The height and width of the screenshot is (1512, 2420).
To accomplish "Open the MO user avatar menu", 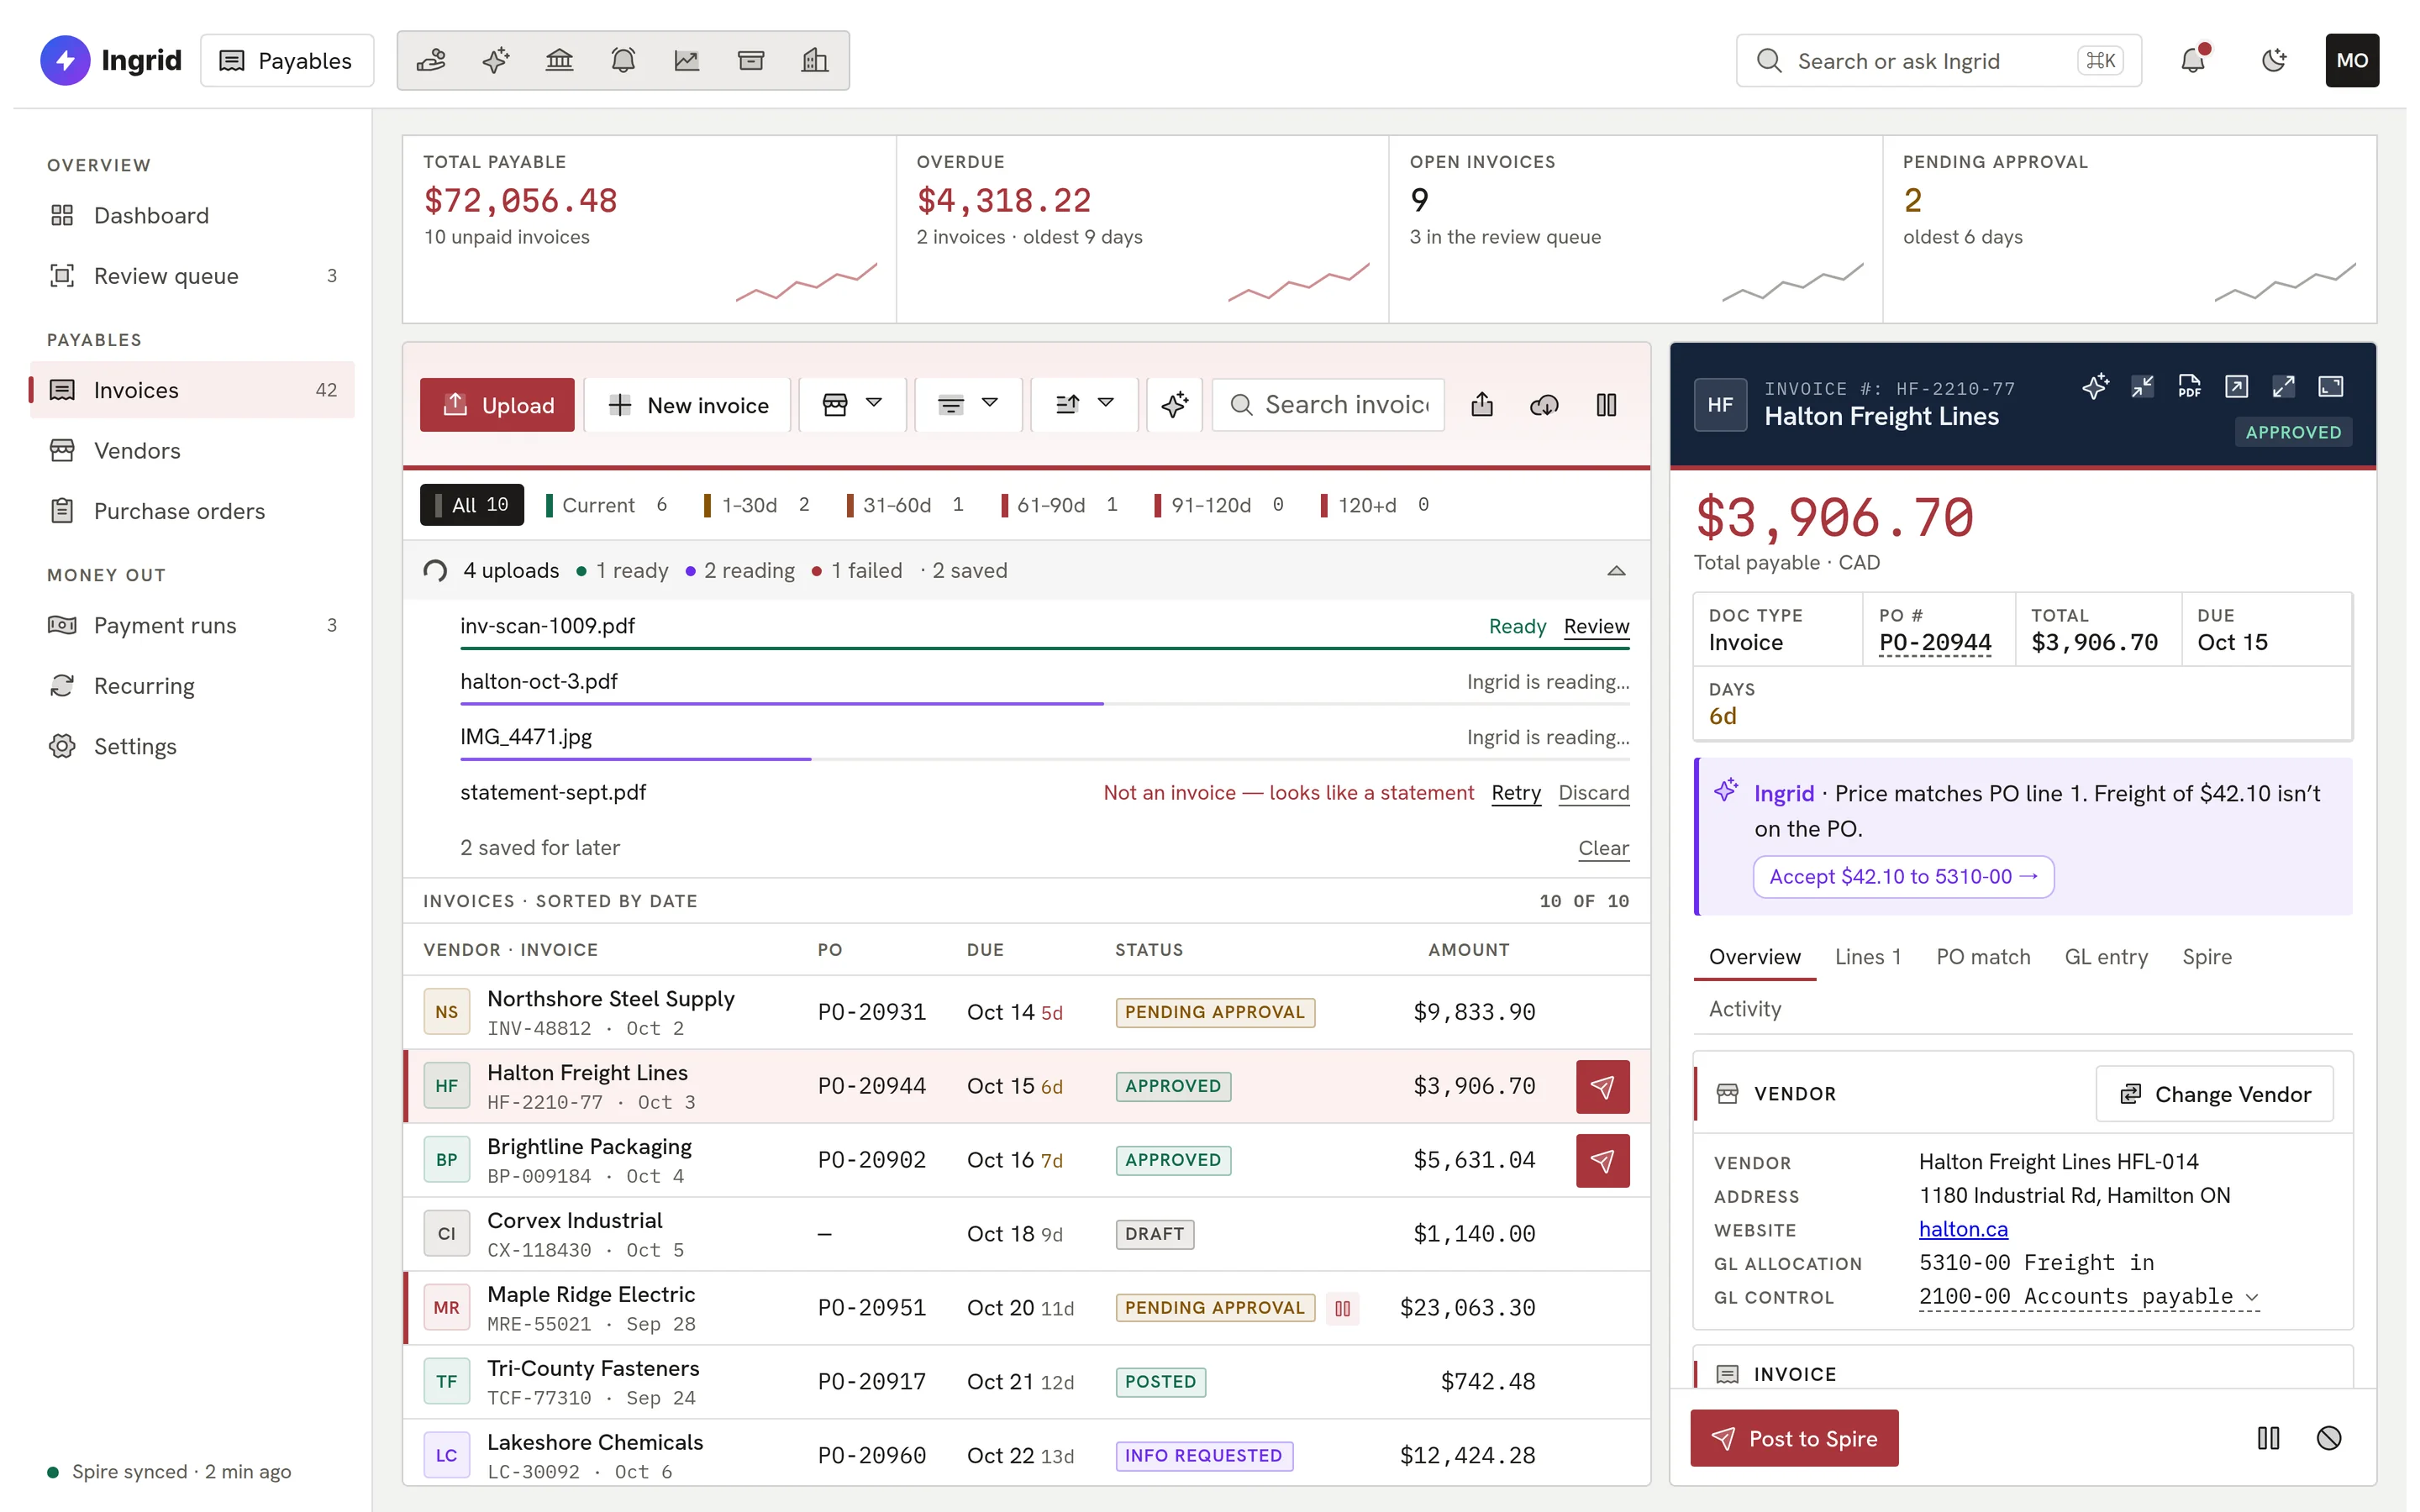I will [x=2352, y=60].
